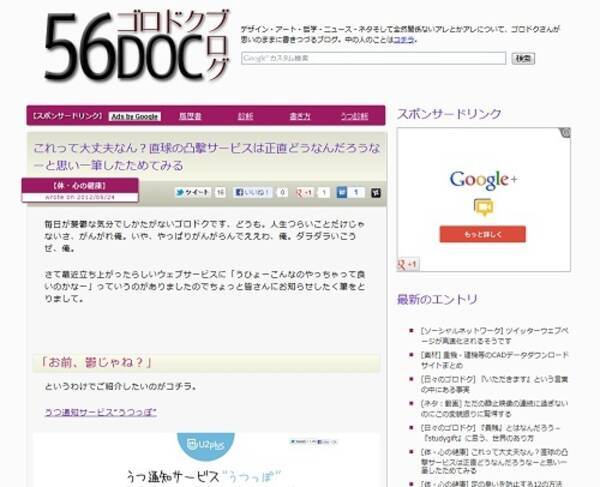Click the 「お前、鬱じゃね？」 section heading
The height and width of the screenshot is (487, 600).
pos(96,362)
